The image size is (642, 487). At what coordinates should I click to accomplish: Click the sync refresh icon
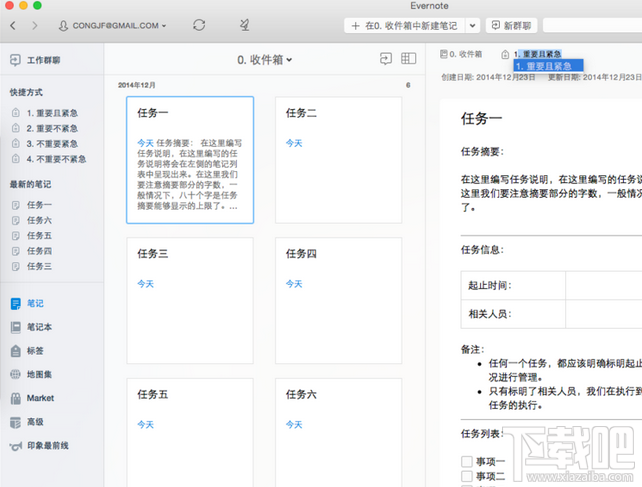199,25
